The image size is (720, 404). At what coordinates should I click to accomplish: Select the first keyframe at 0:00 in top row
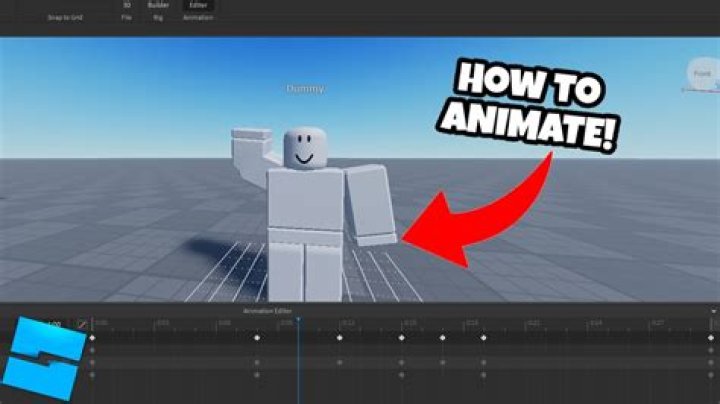[x=93, y=338]
